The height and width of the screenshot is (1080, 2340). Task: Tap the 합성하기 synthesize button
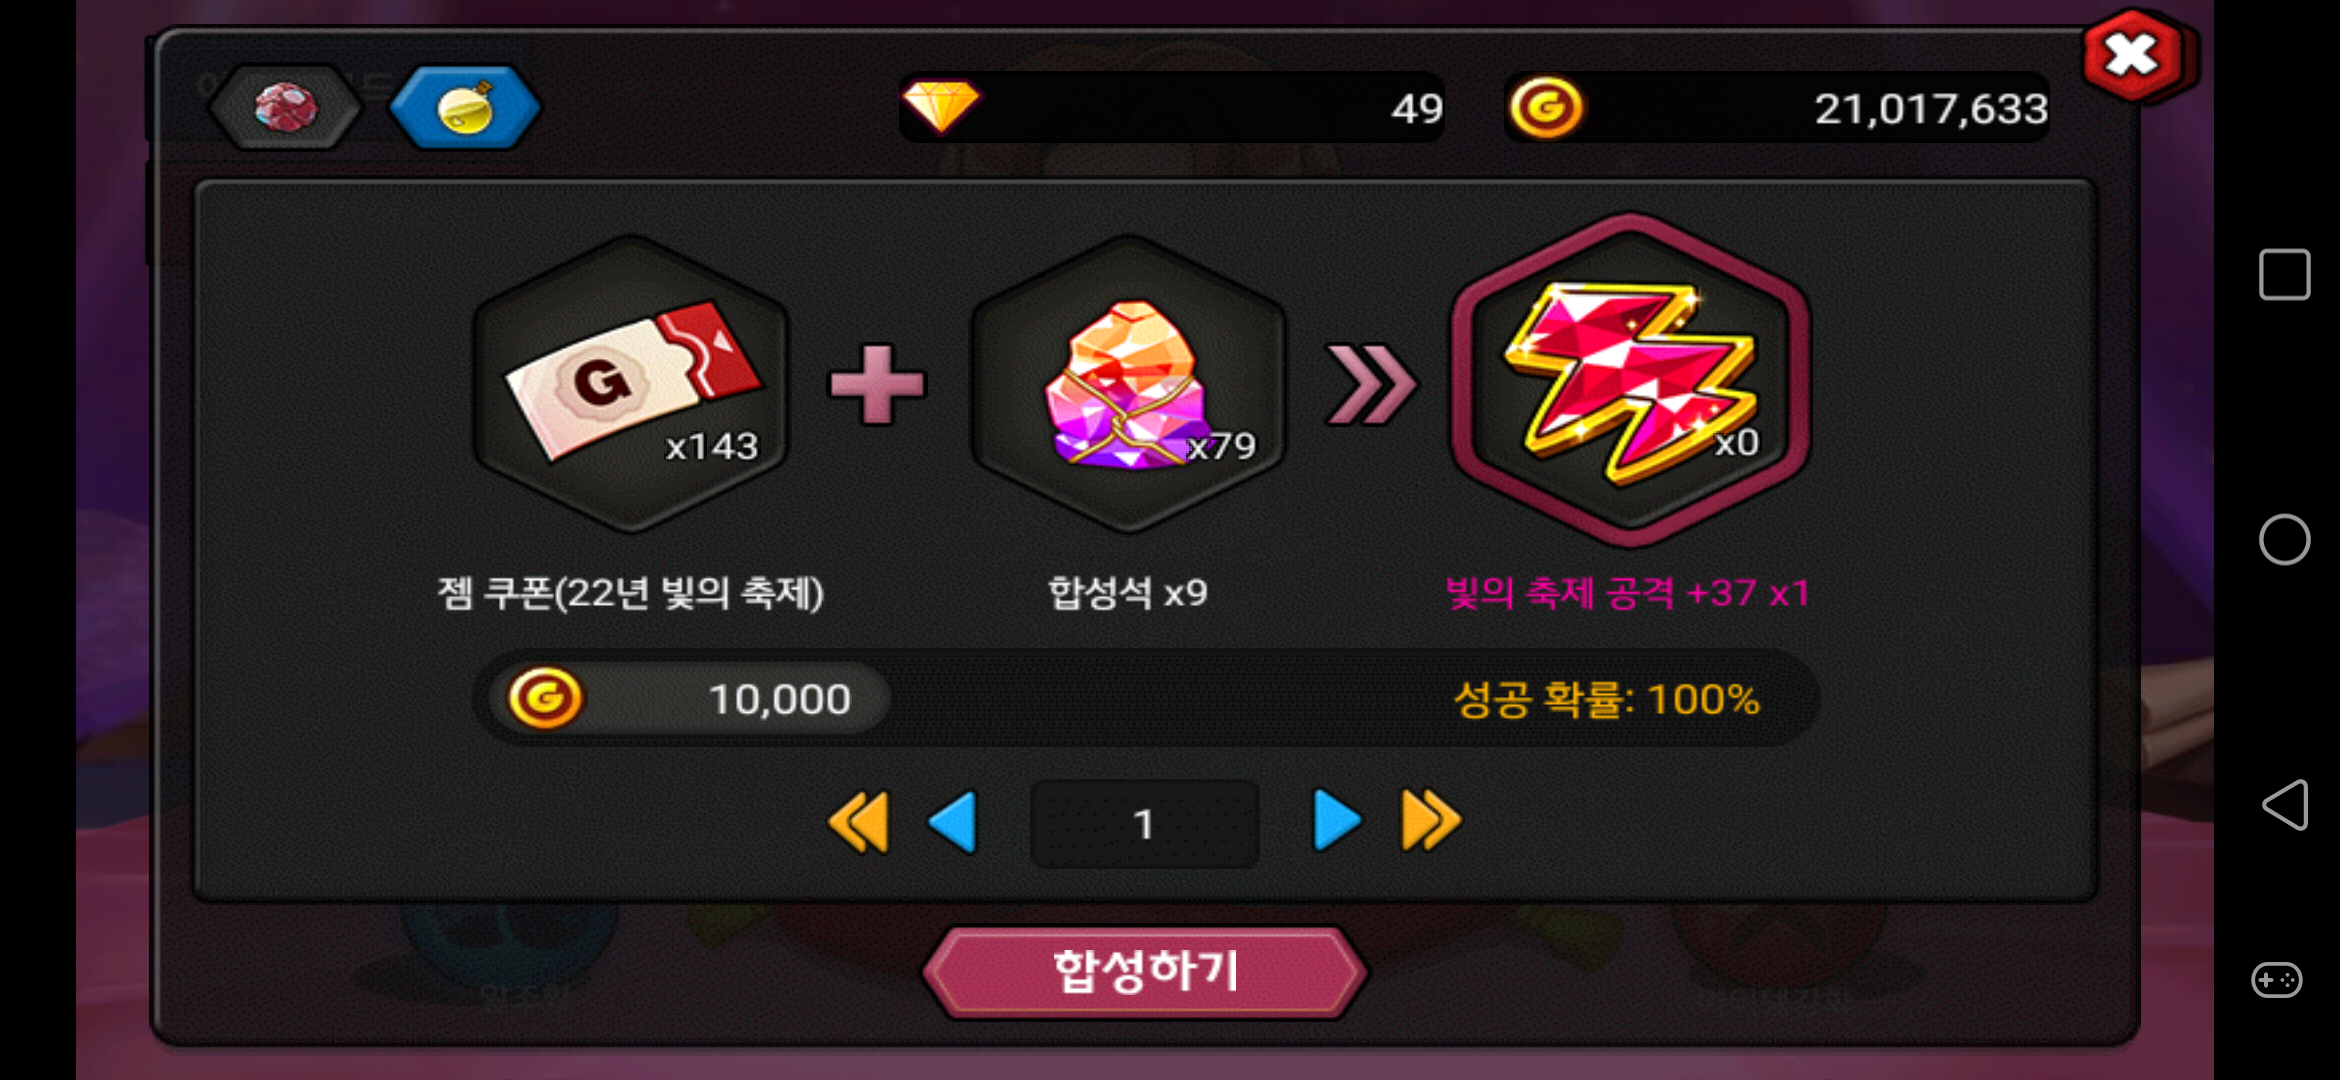(x=1144, y=972)
